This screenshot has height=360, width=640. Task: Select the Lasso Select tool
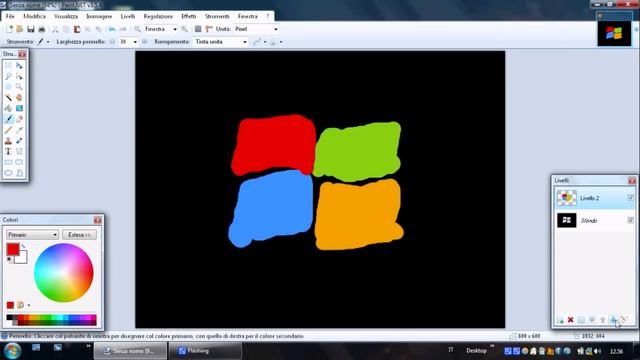[8, 76]
